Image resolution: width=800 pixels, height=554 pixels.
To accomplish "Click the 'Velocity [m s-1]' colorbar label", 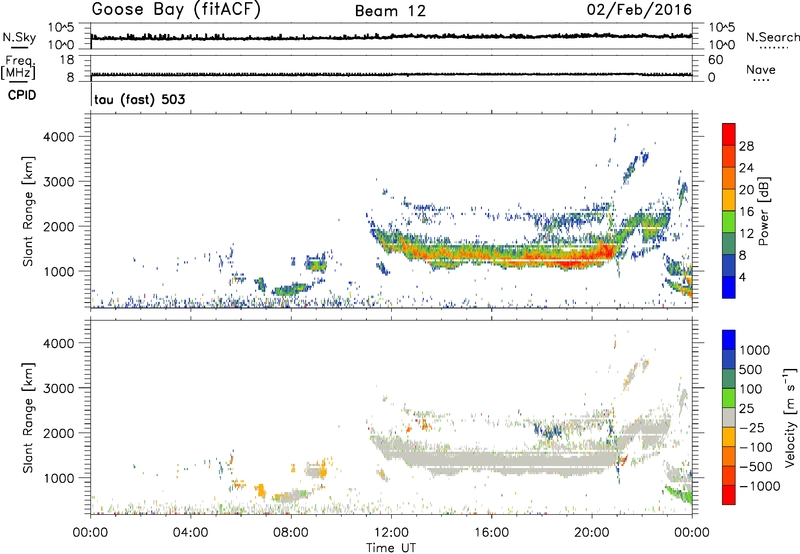I will [790, 417].
